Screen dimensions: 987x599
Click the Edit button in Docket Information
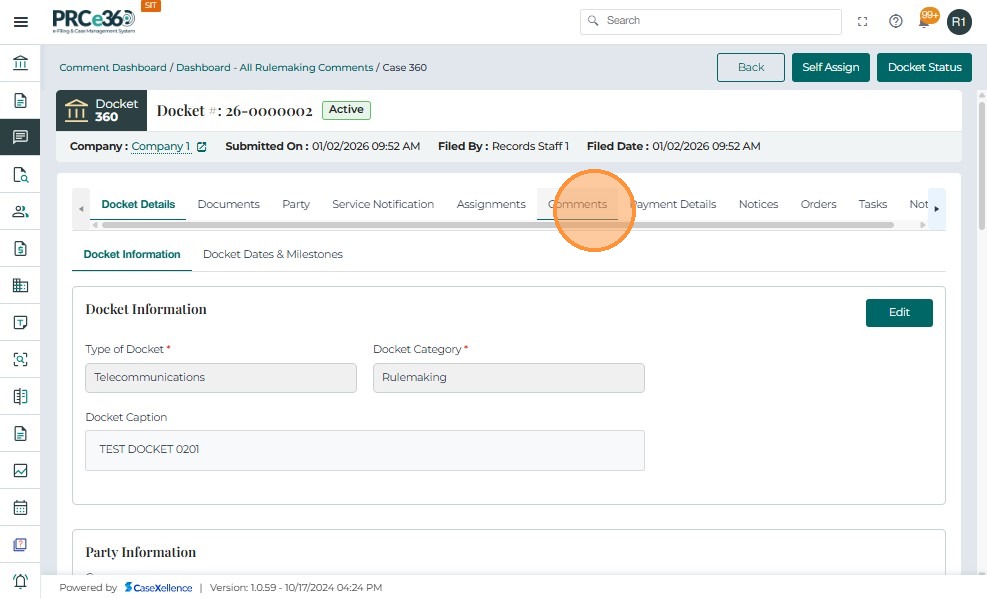tap(899, 313)
